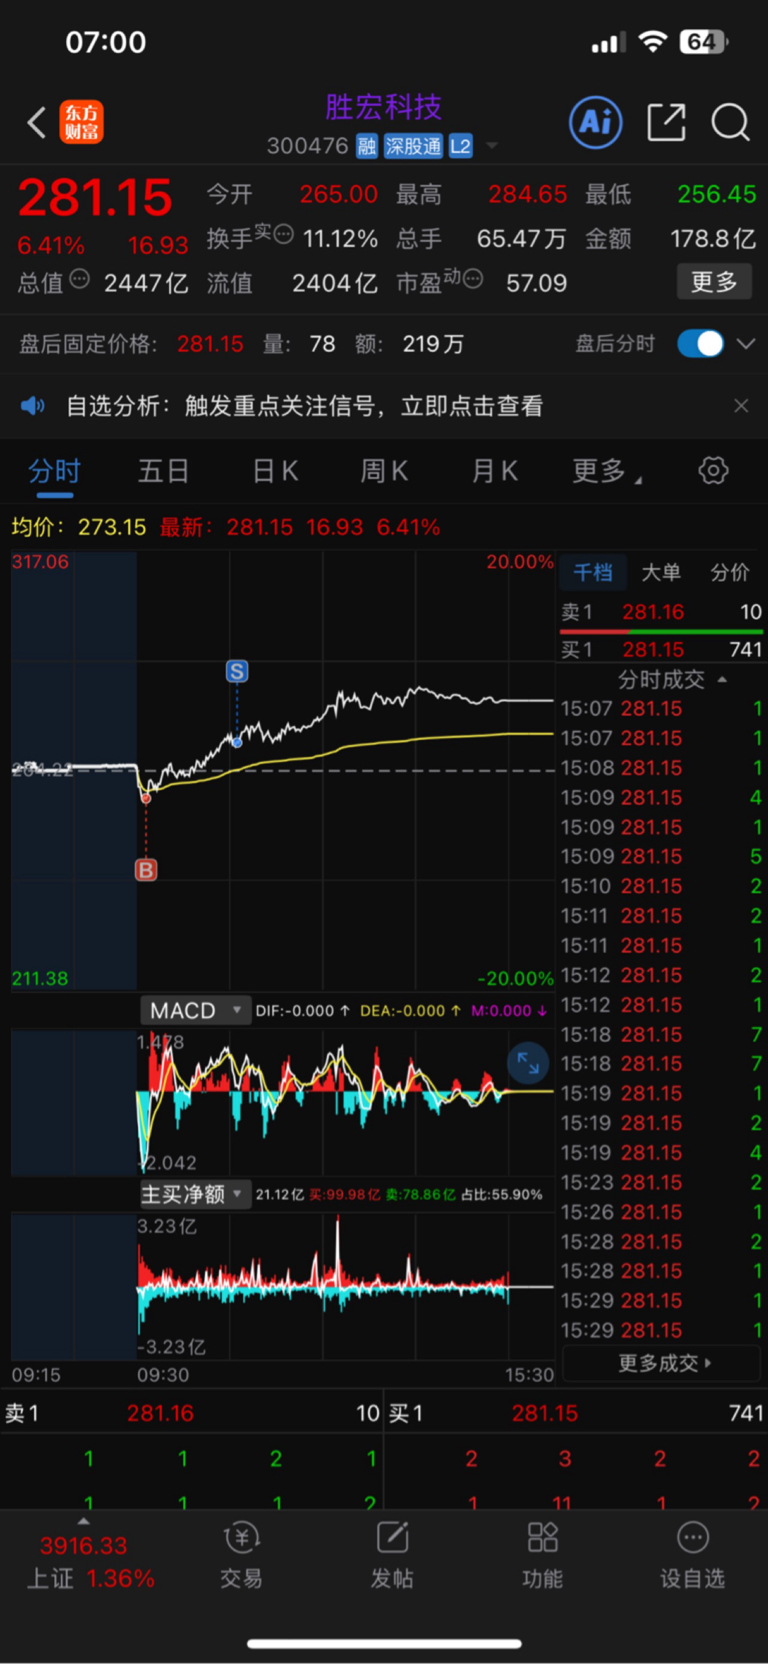Tap the share export icon
768x1664 pixels.
point(666,122)
